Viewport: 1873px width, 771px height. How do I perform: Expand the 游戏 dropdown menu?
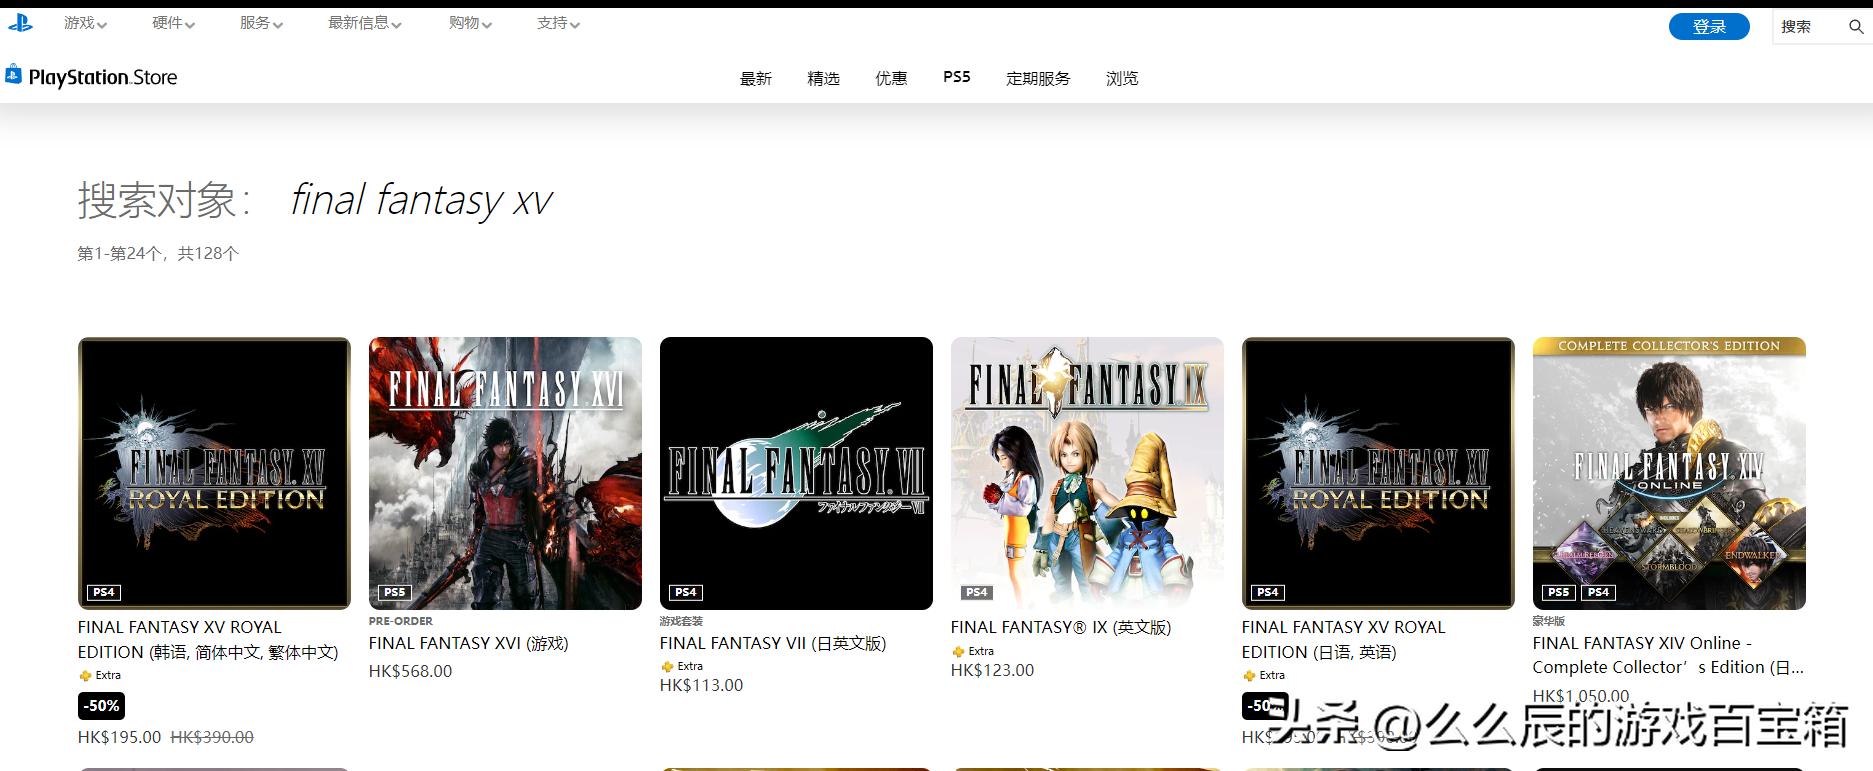point(85,23)
